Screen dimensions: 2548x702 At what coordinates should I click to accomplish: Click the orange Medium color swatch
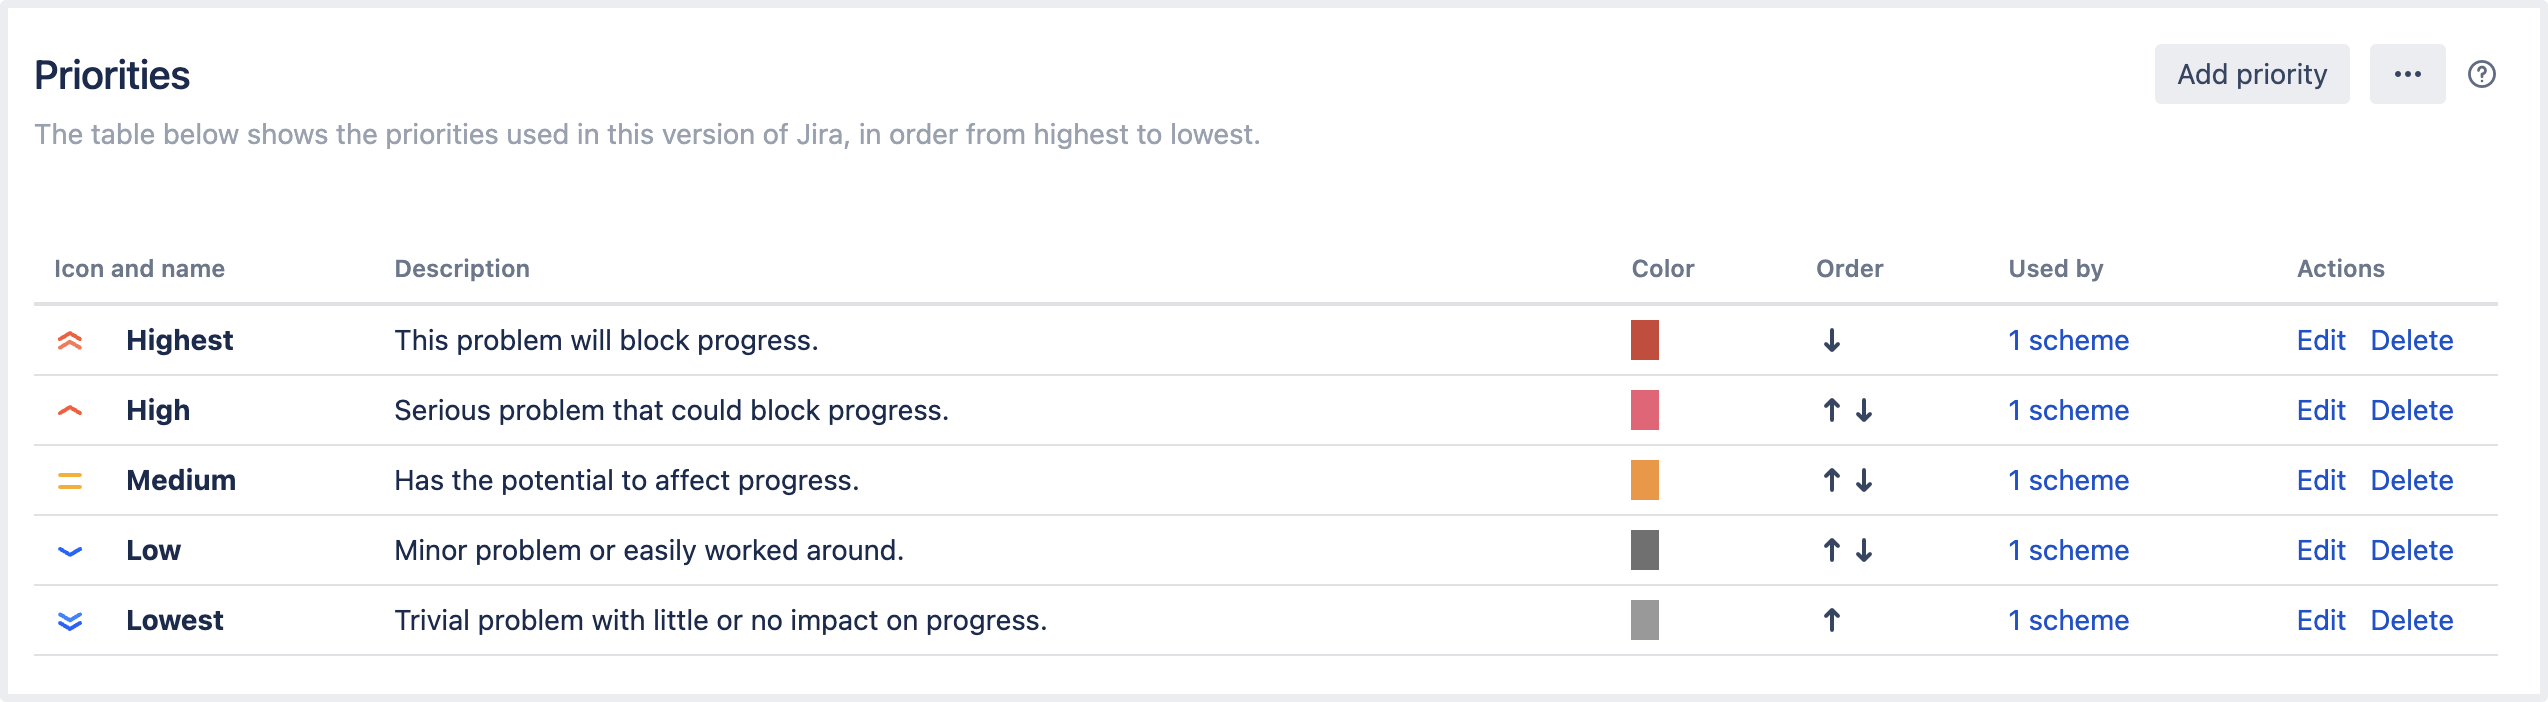pyautogui.click(x=1644, y=480)
